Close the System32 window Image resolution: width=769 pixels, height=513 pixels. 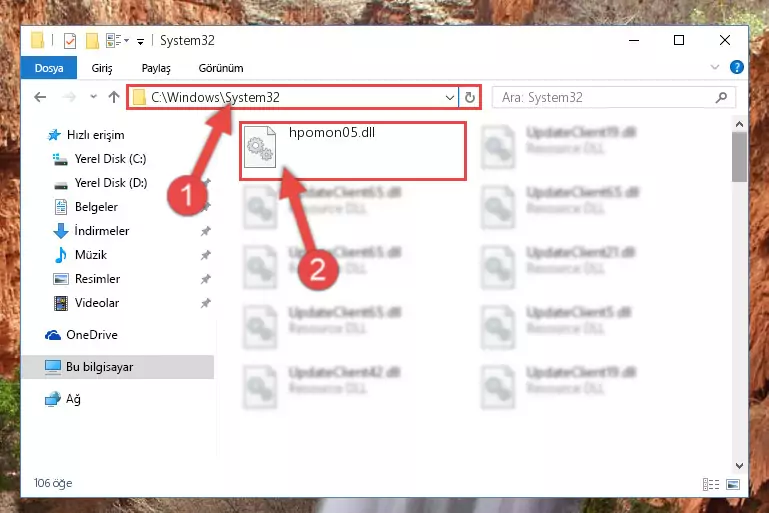pyautogui.click(x=725, y=40)
